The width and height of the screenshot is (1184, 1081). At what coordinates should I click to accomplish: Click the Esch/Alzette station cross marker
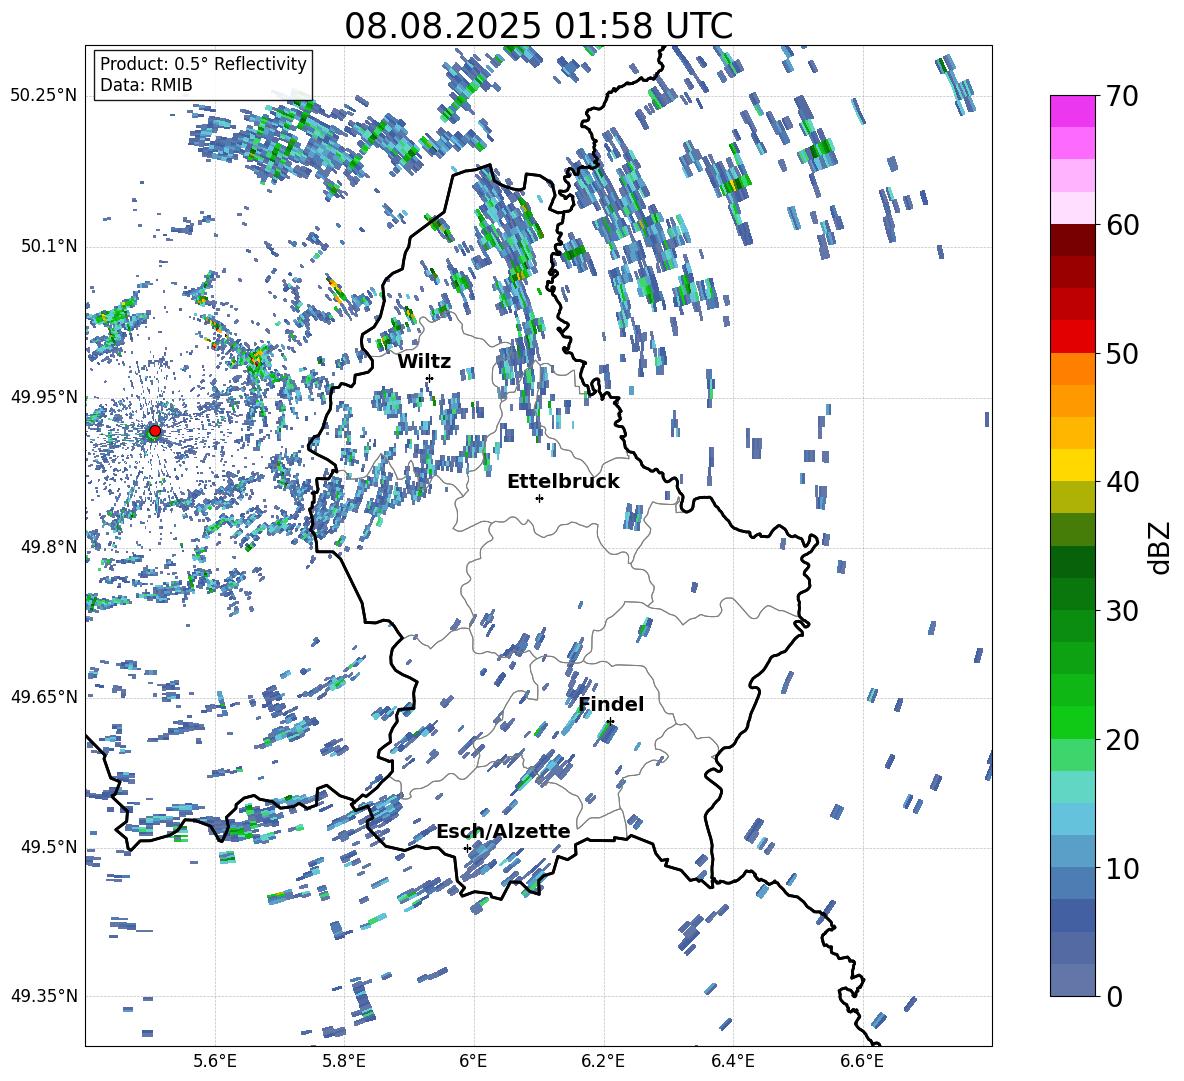[467, 848]
